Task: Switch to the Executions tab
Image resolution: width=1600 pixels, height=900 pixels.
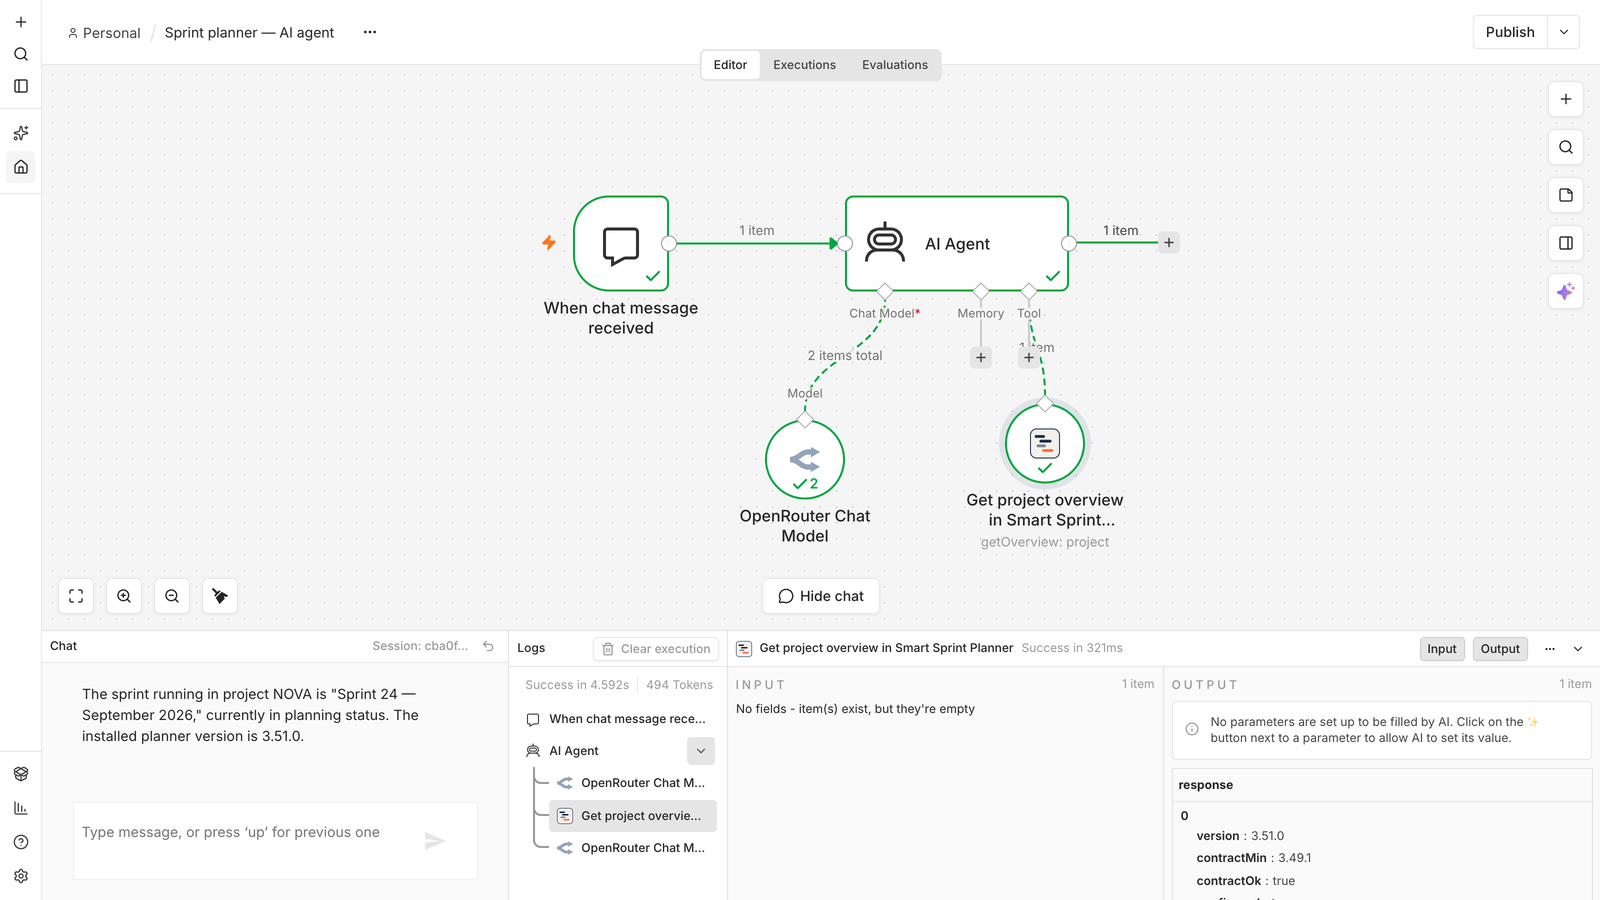Action: pyautogui.click(x=804, y=65)
